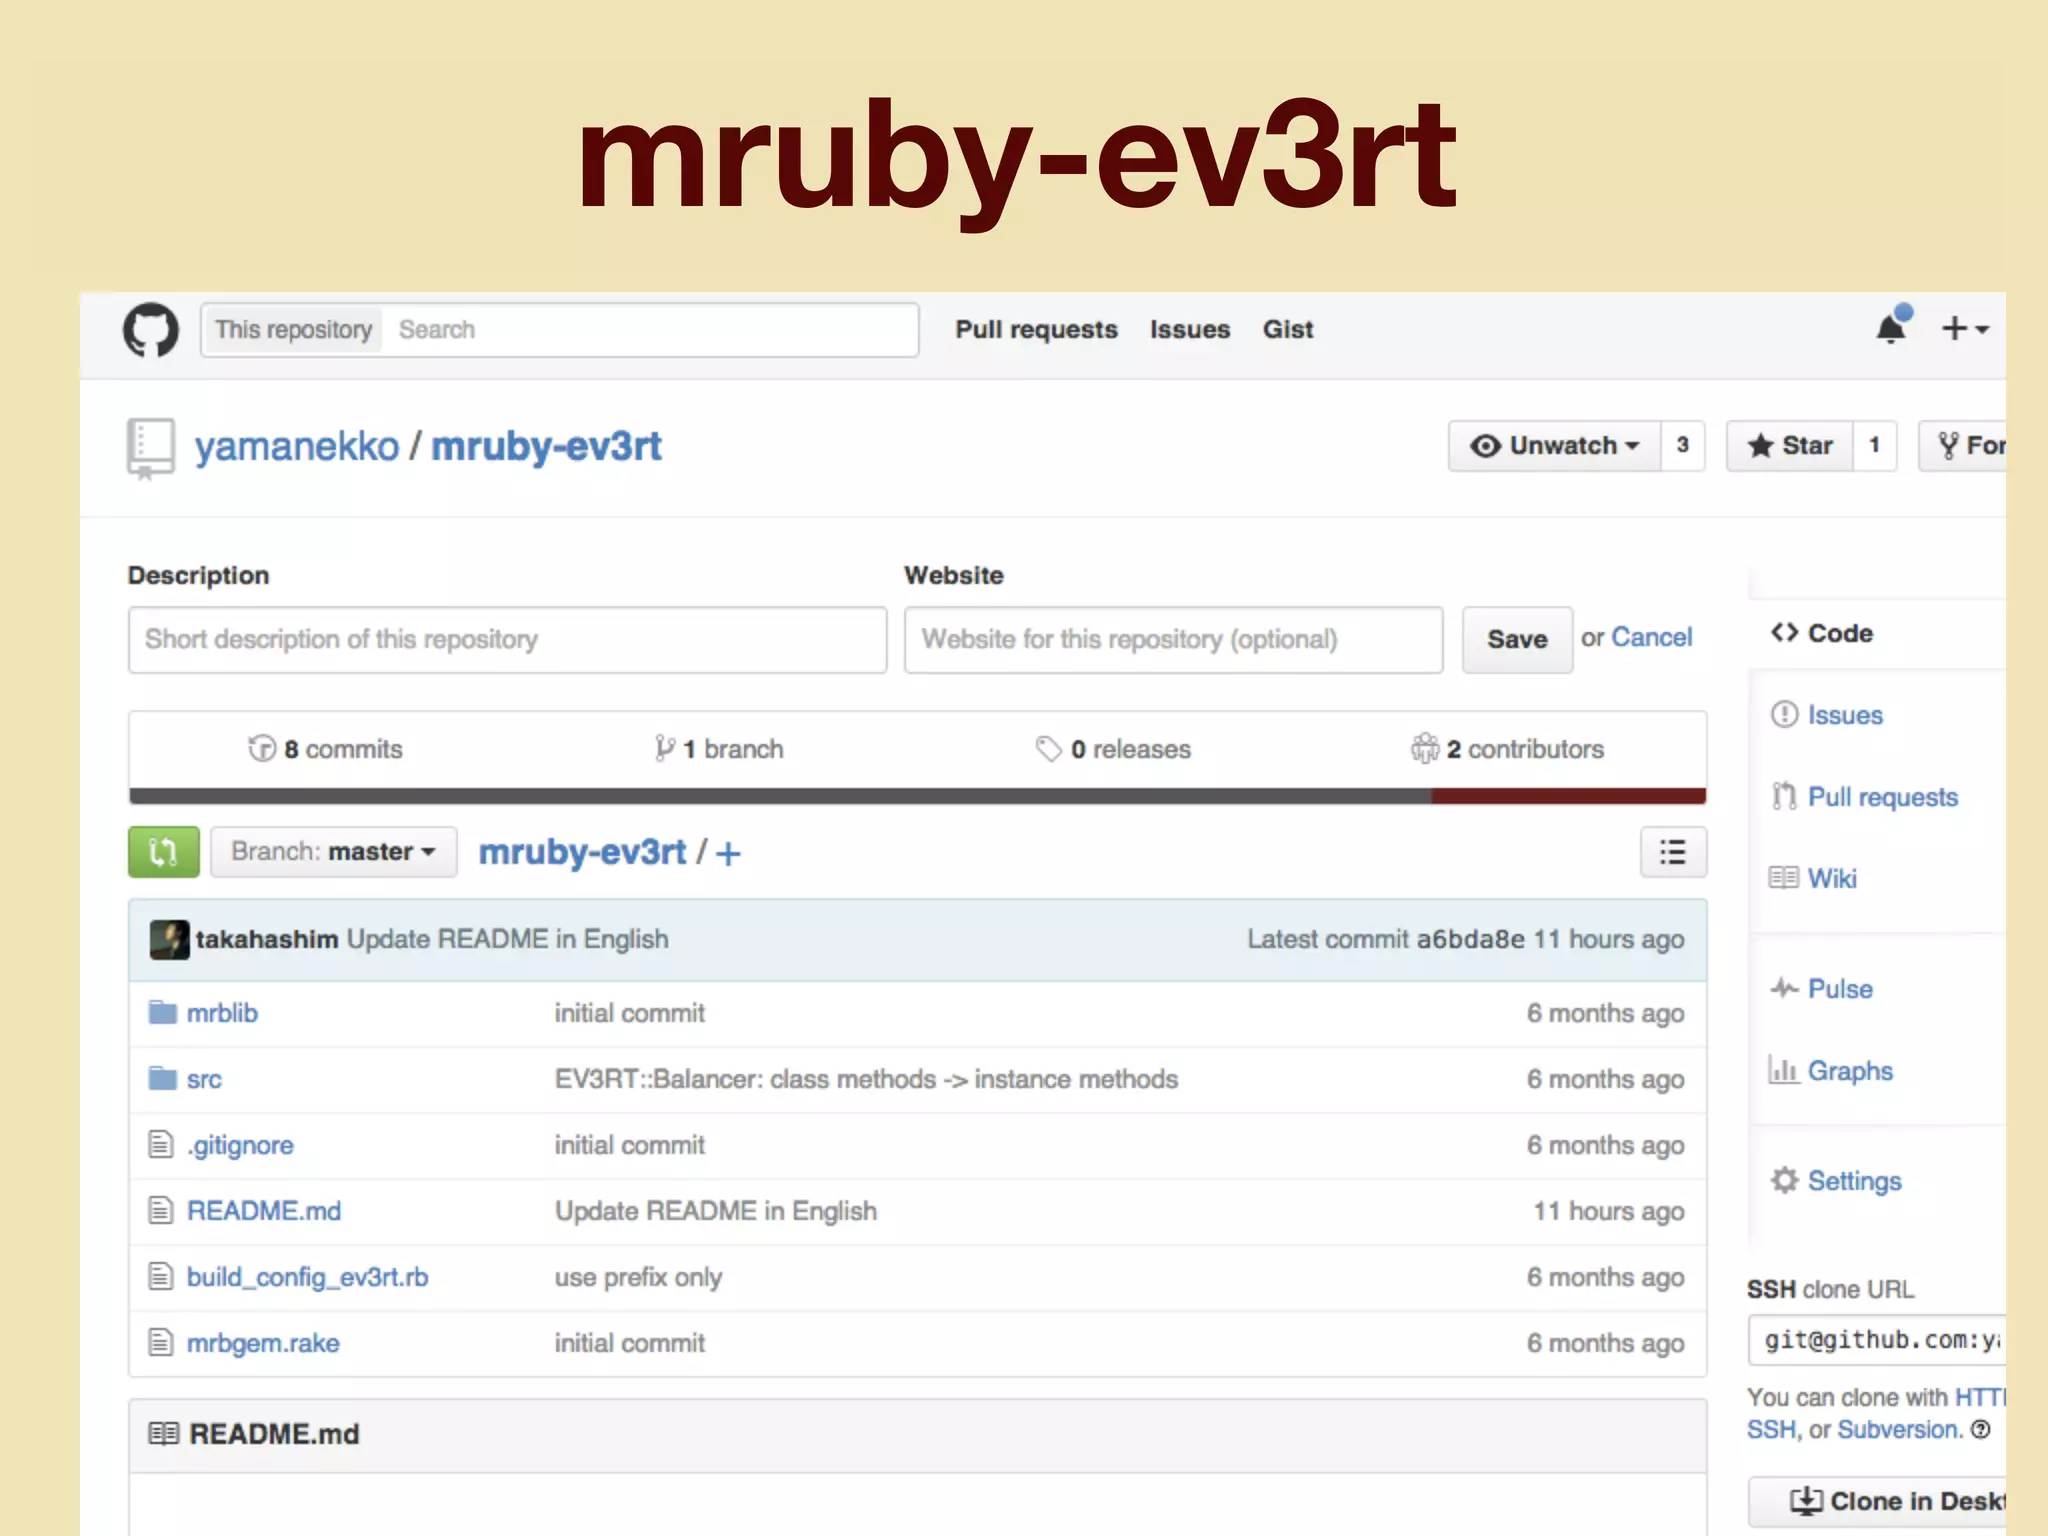Click the language breakdown color bar

point(917,796)
